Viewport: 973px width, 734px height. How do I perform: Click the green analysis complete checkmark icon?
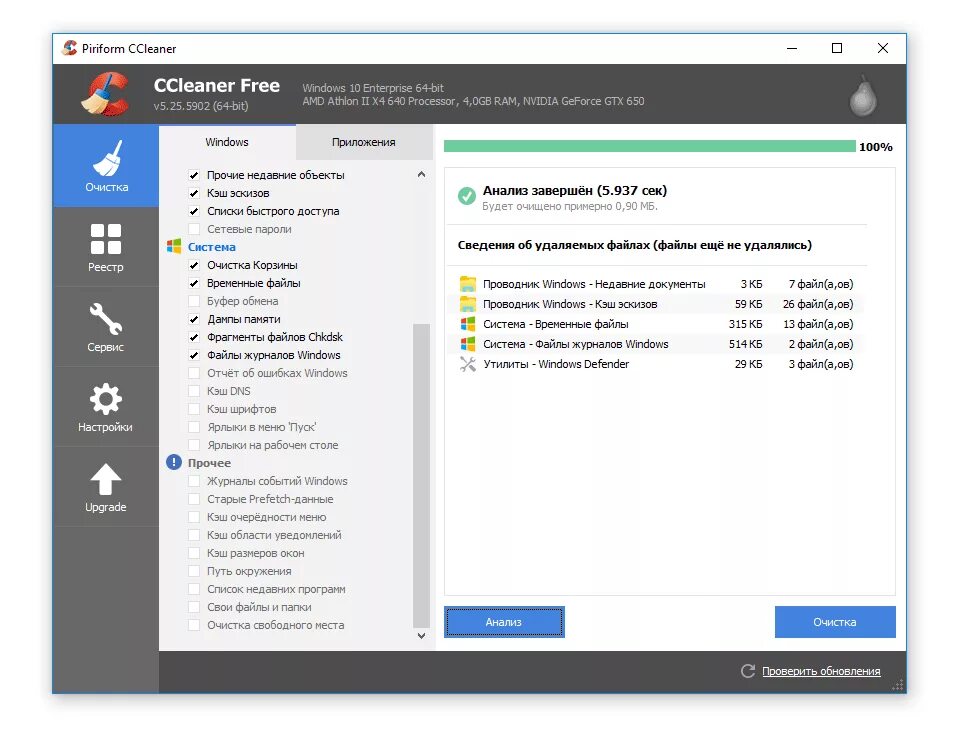467,196
